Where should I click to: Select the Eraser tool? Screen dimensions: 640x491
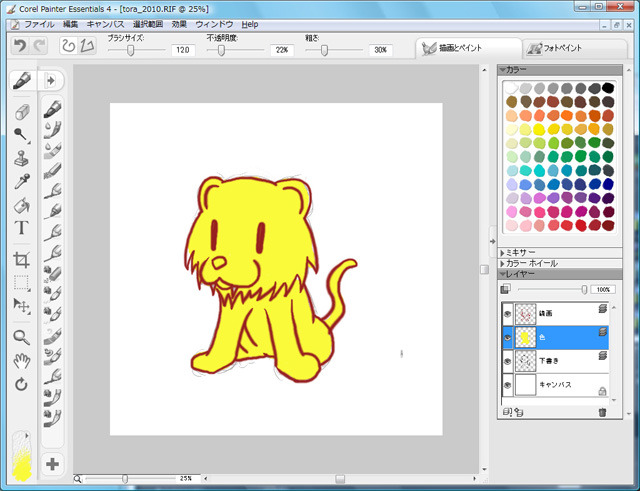pos(22,112)
